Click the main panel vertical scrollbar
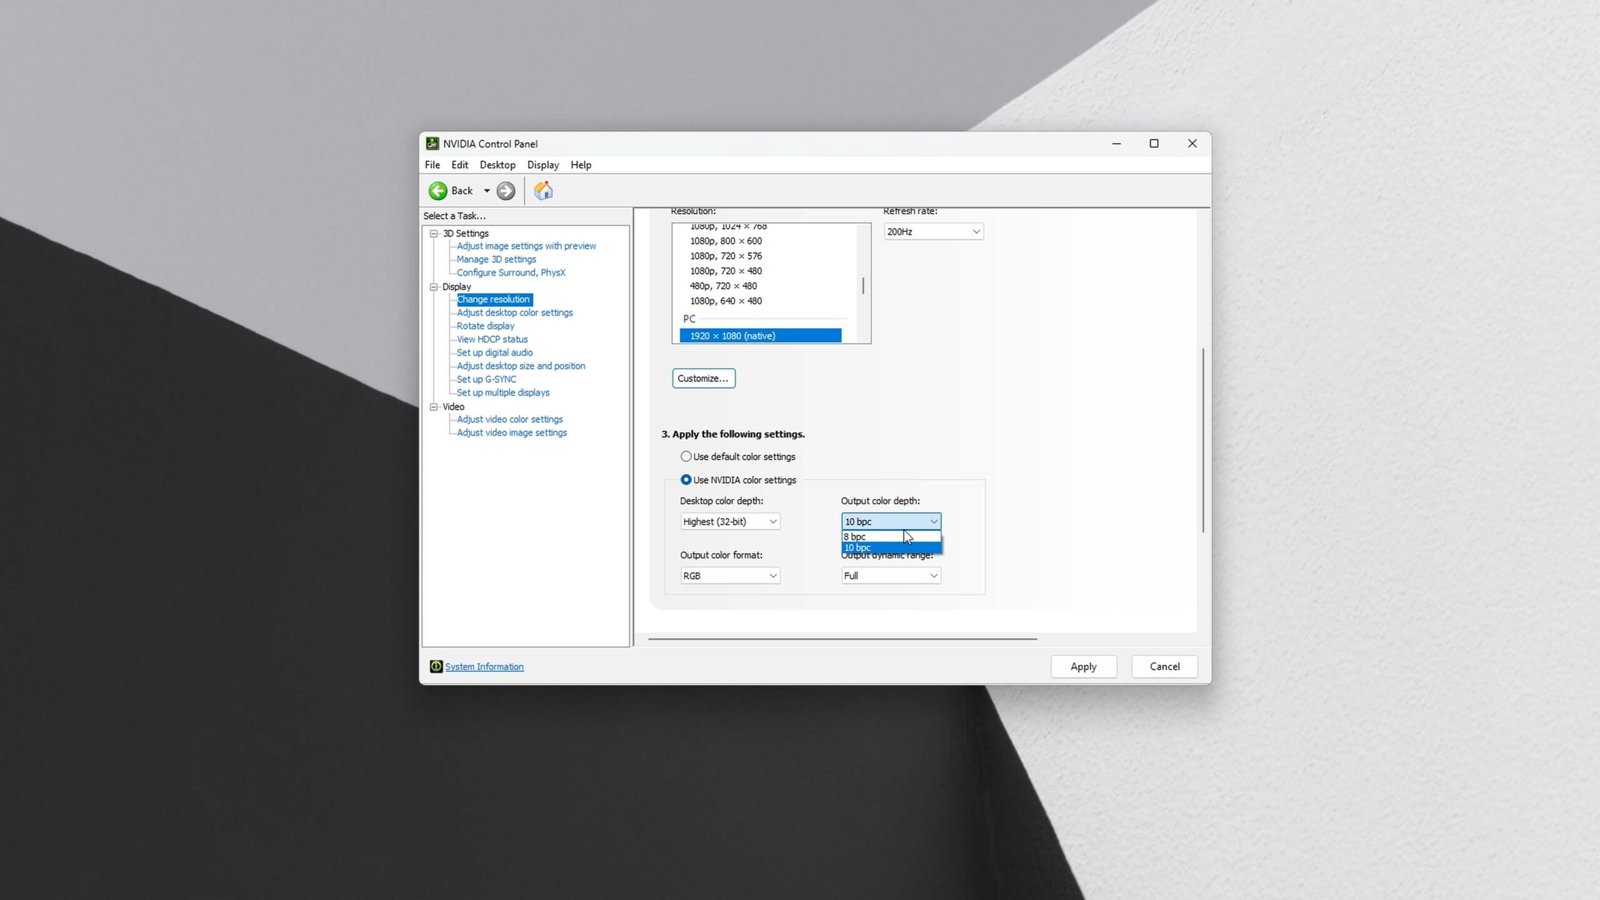Image resolution: width=1600 pixels, height=900 pixels. tap(1203, 440)
